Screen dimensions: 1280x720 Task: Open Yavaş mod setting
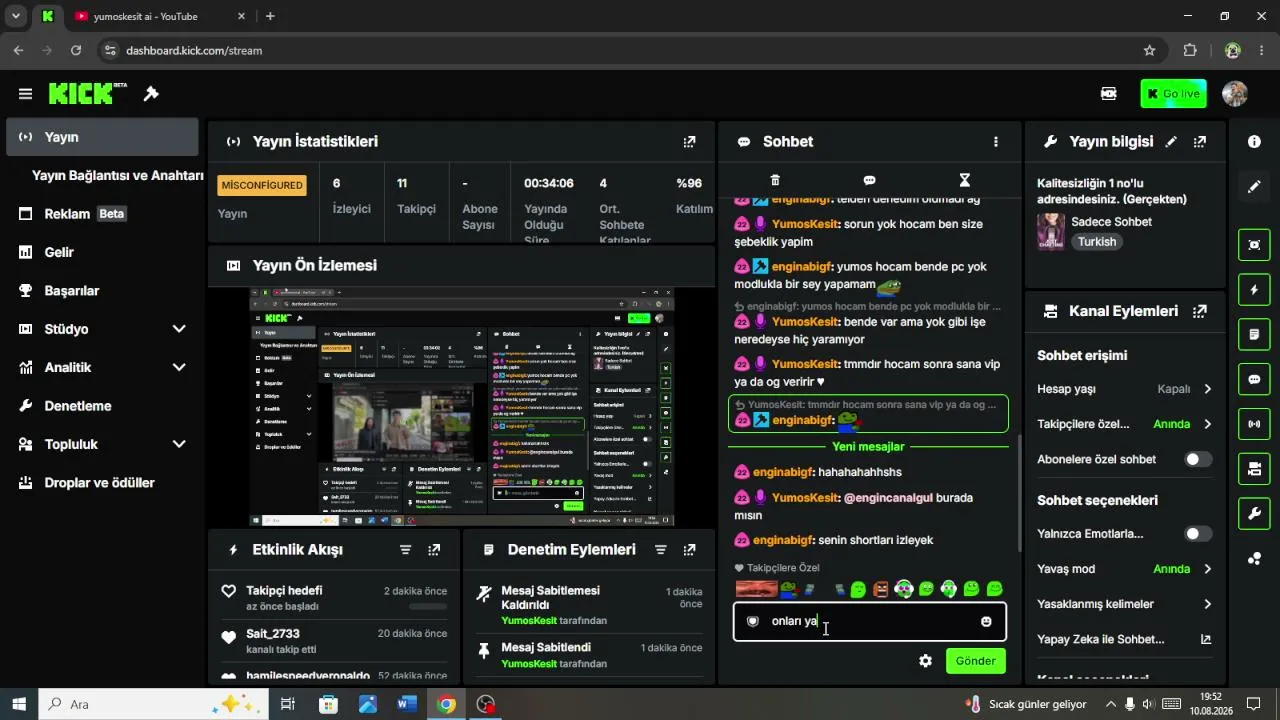tap(1125, 569)
